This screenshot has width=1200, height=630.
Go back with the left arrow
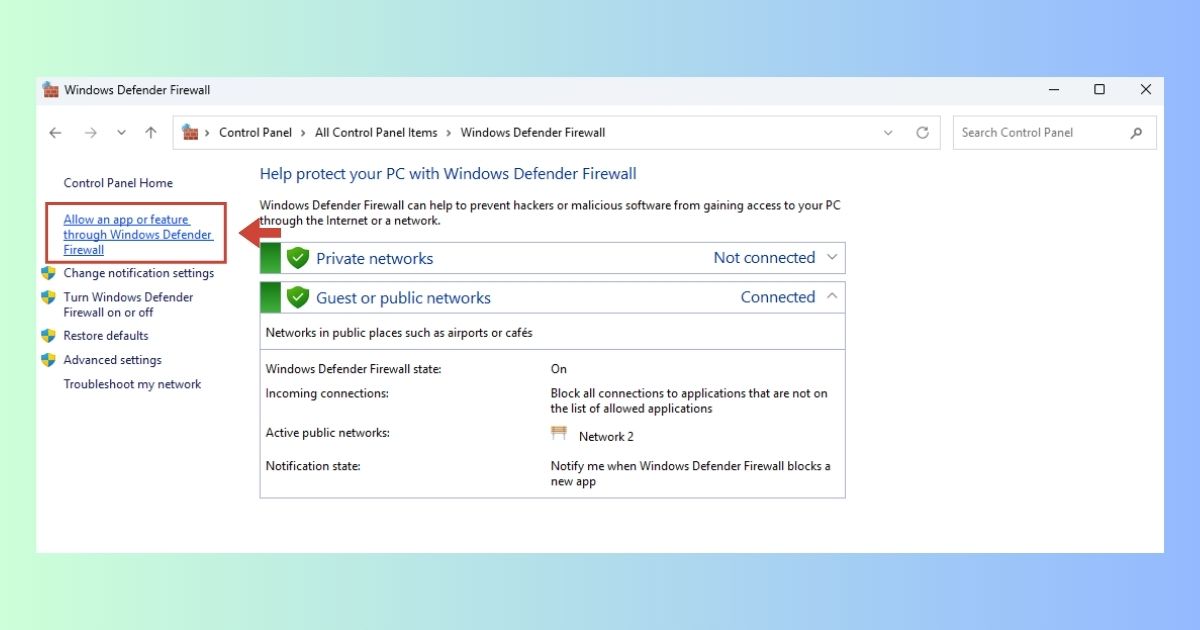[55, 133]
